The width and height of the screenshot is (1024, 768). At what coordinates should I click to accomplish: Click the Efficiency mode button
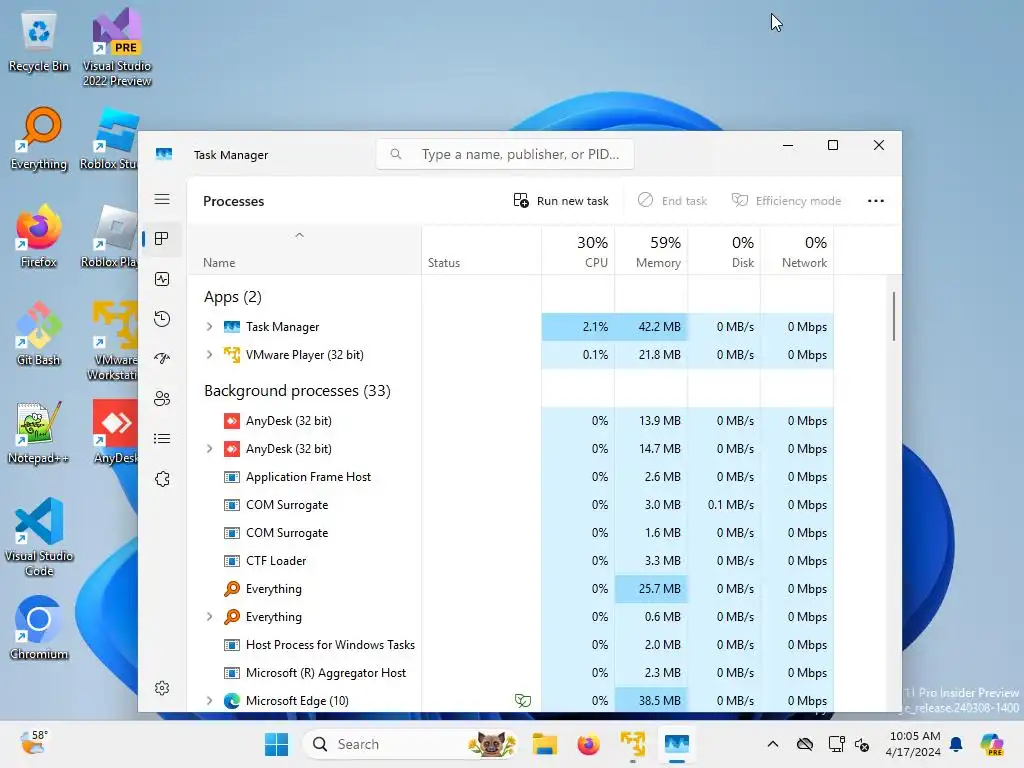pyautogui.click(x=786, y=201)
